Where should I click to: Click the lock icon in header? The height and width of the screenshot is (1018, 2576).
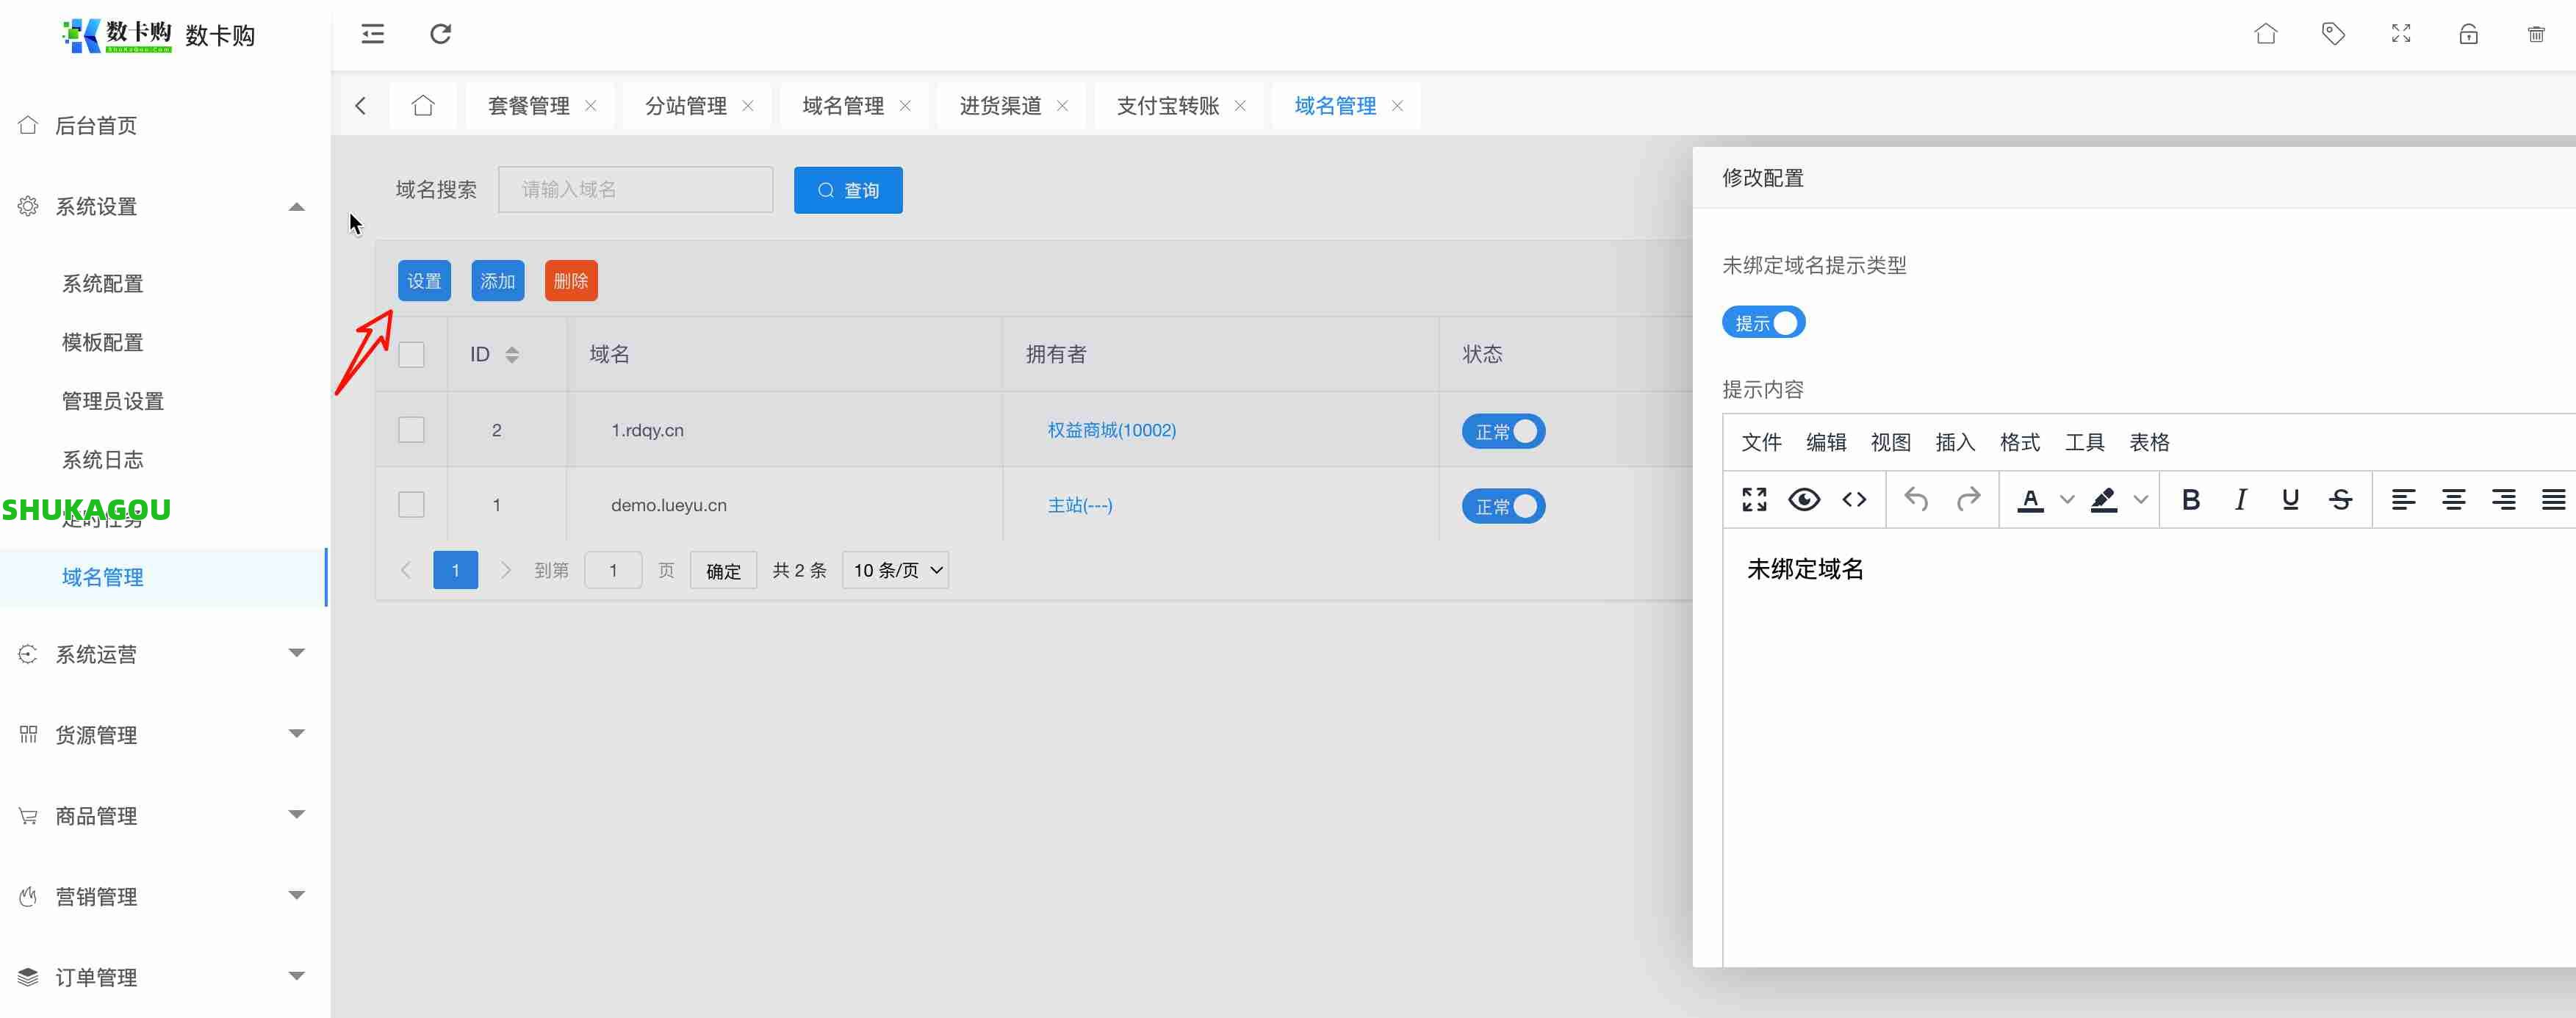pos(2468,34)
